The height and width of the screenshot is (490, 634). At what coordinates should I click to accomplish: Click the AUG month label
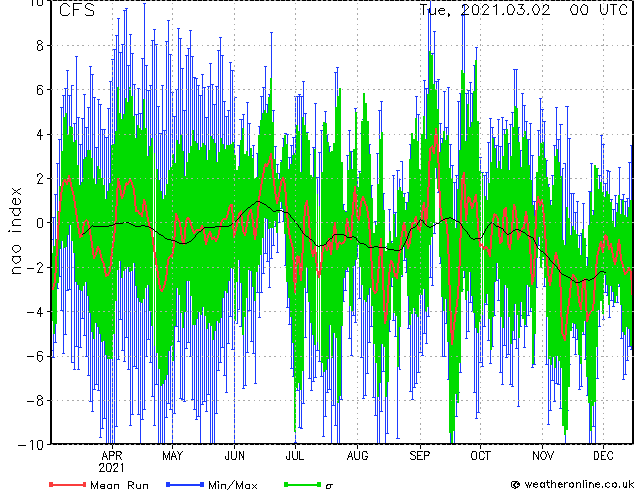[x=357, y=456]
